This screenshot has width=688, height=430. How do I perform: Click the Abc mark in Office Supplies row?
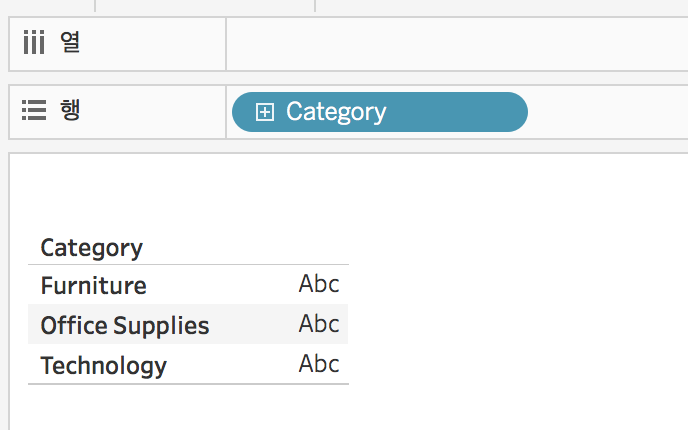click(x=319, y=324)
